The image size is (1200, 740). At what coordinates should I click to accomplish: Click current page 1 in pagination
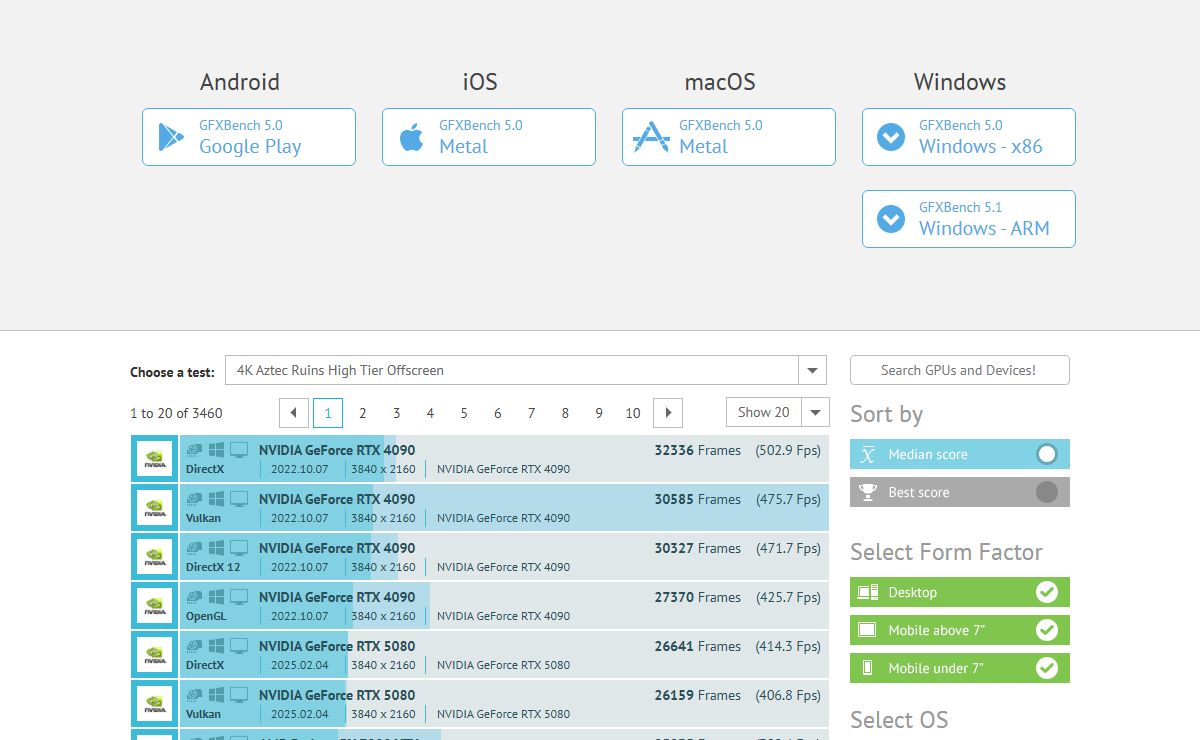point(328,412)
